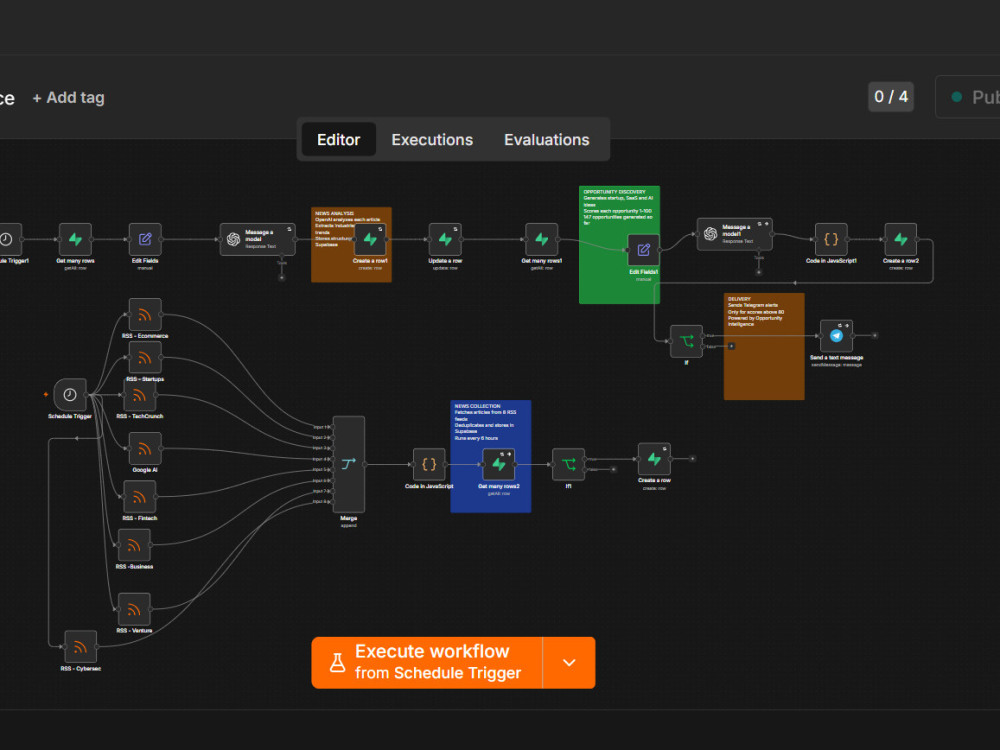
Task: Open the Message a model OpenAI node
Action: pos(258,239)
